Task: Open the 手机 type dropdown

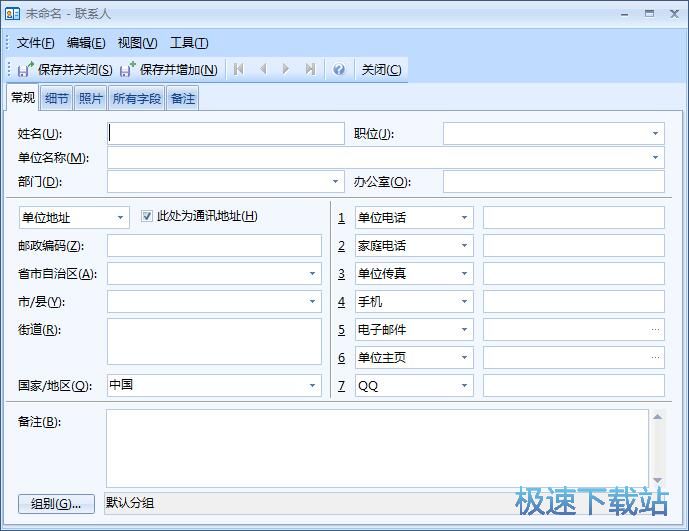Action: (464, 302)
